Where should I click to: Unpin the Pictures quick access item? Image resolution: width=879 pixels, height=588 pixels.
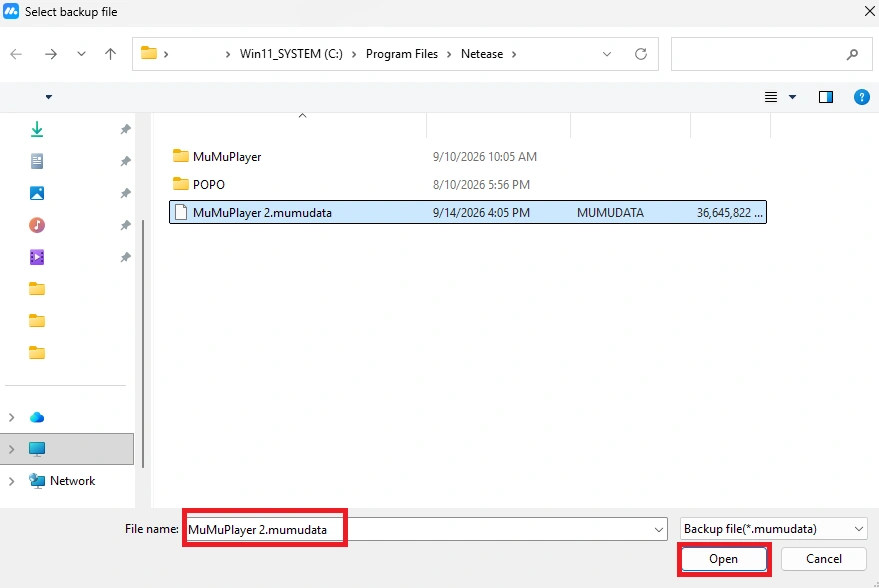point(126,193)
